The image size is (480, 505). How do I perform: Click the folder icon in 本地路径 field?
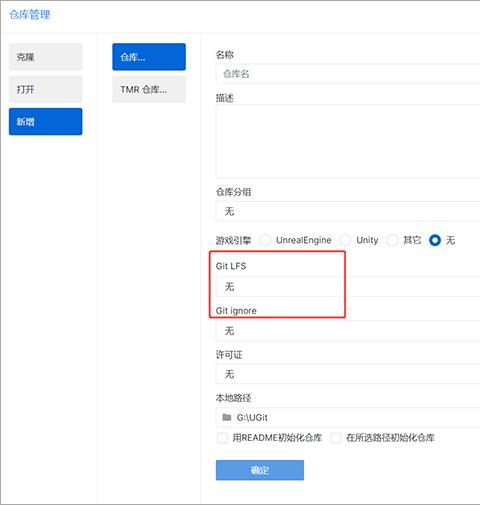pos(227,417)
